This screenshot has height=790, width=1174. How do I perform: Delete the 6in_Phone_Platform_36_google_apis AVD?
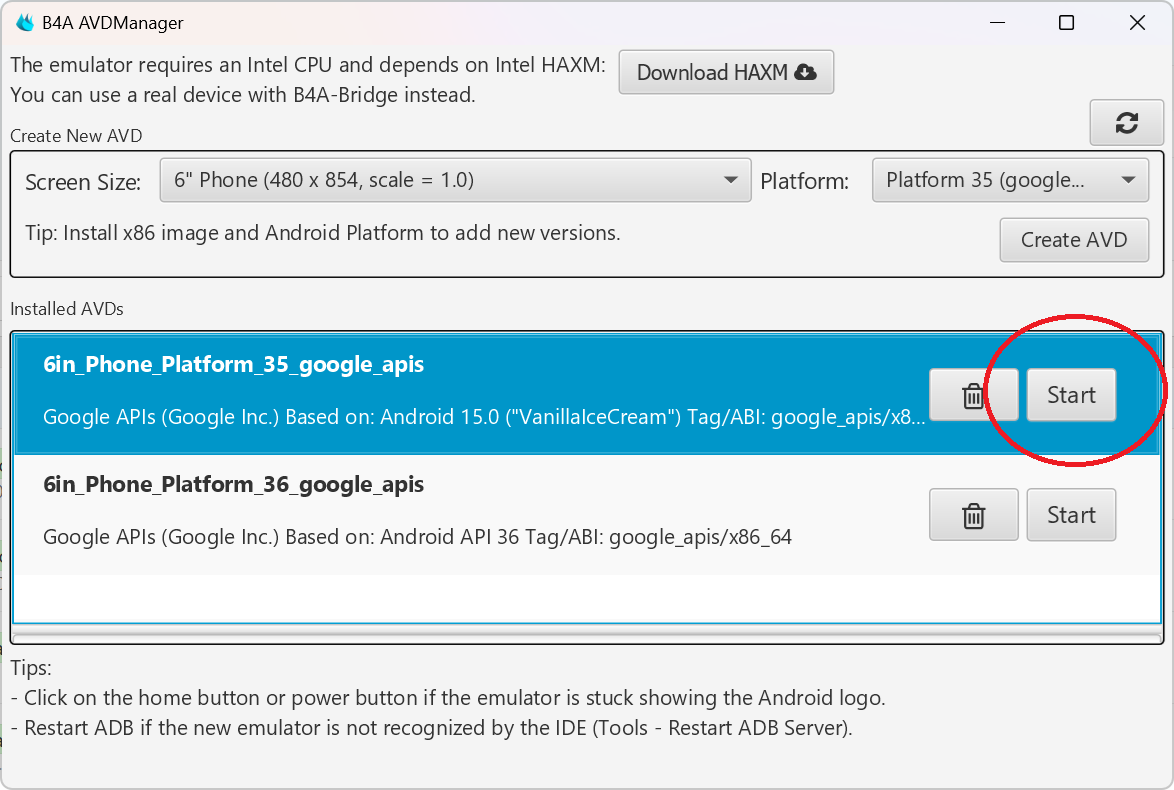coord(973,515)
